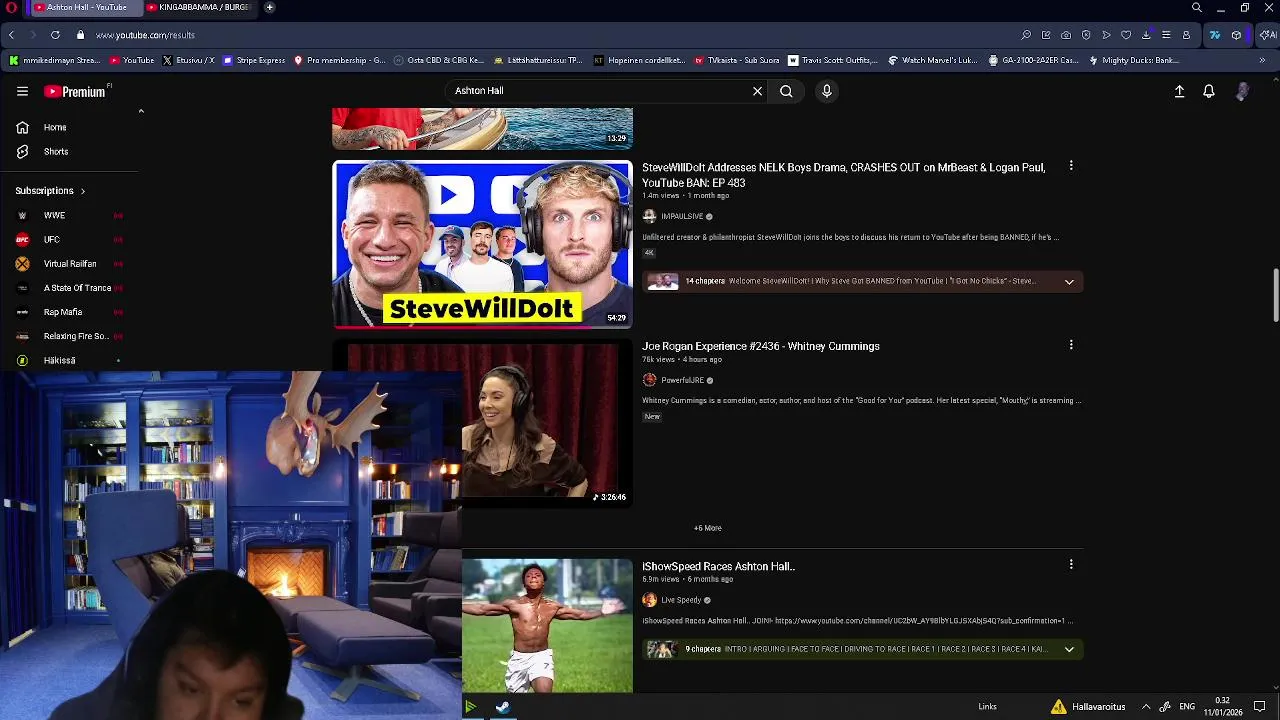Open Opera extensions cube icon
Screen dimensions: 1280x720
click(x=1237, y=35)
